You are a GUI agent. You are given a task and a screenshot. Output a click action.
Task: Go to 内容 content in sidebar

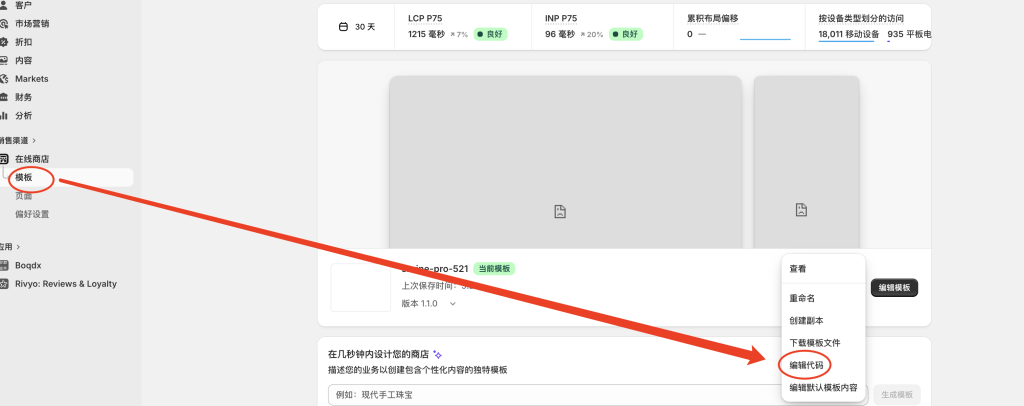pos(23,60)
